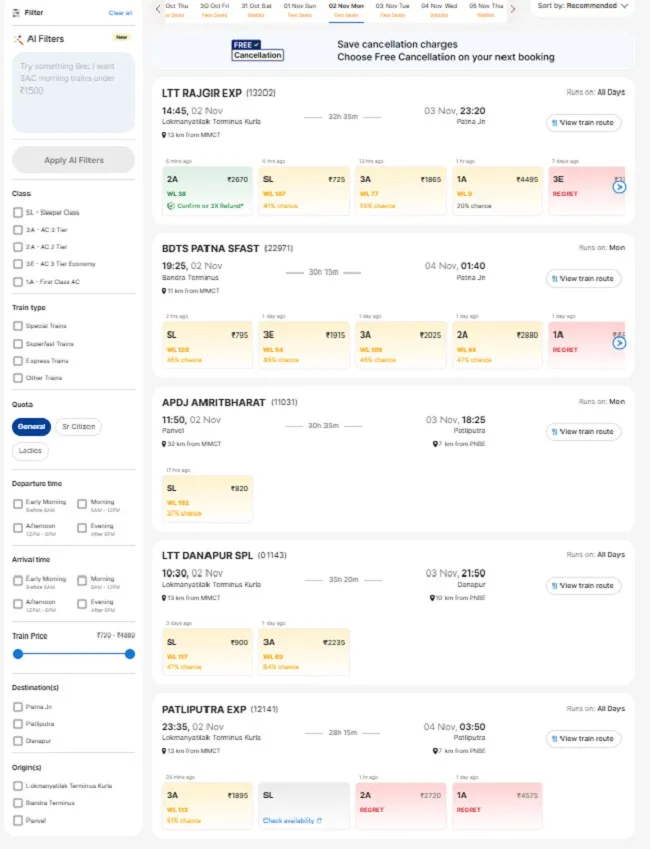View train route for APDJ AMRITBHARAT
The image size is (650, 849).
(x=583, y=432)
